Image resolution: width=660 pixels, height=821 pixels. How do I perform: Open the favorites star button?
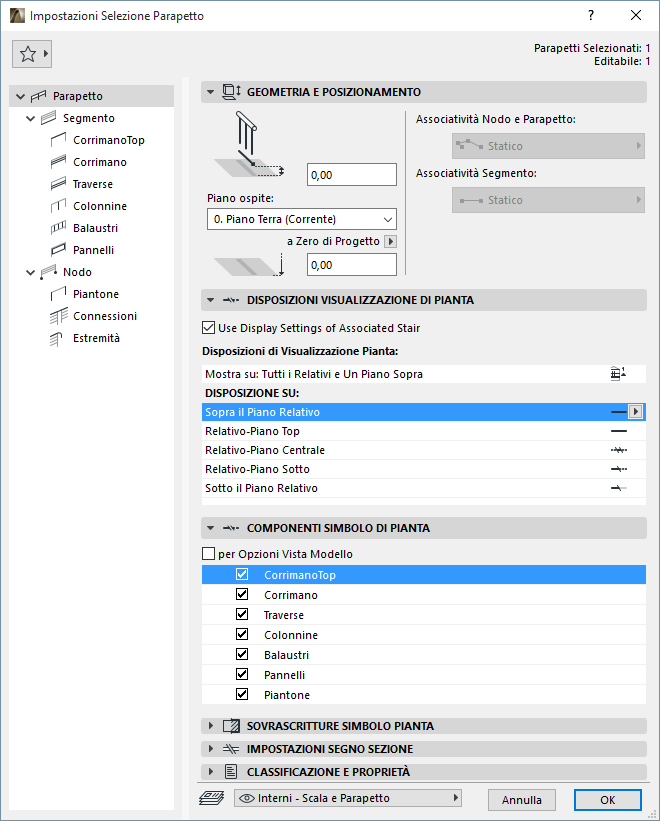point(32,53)
